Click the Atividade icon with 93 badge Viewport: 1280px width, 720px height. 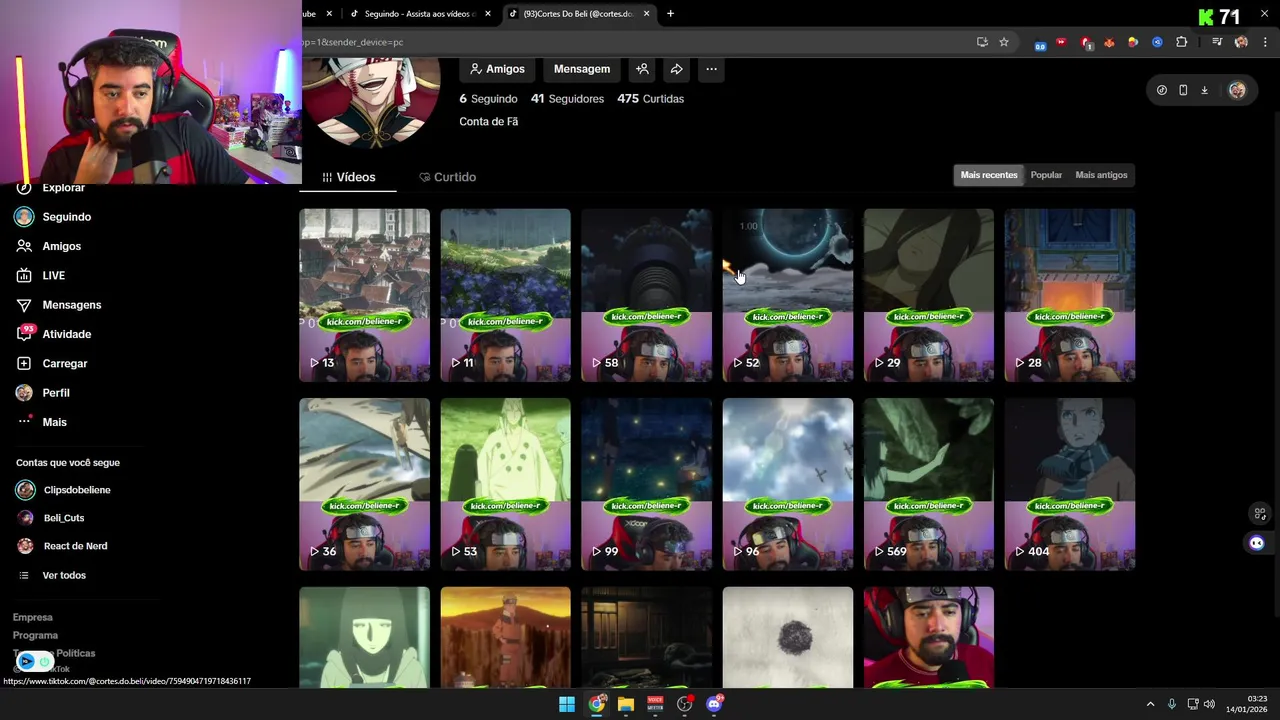24,334
